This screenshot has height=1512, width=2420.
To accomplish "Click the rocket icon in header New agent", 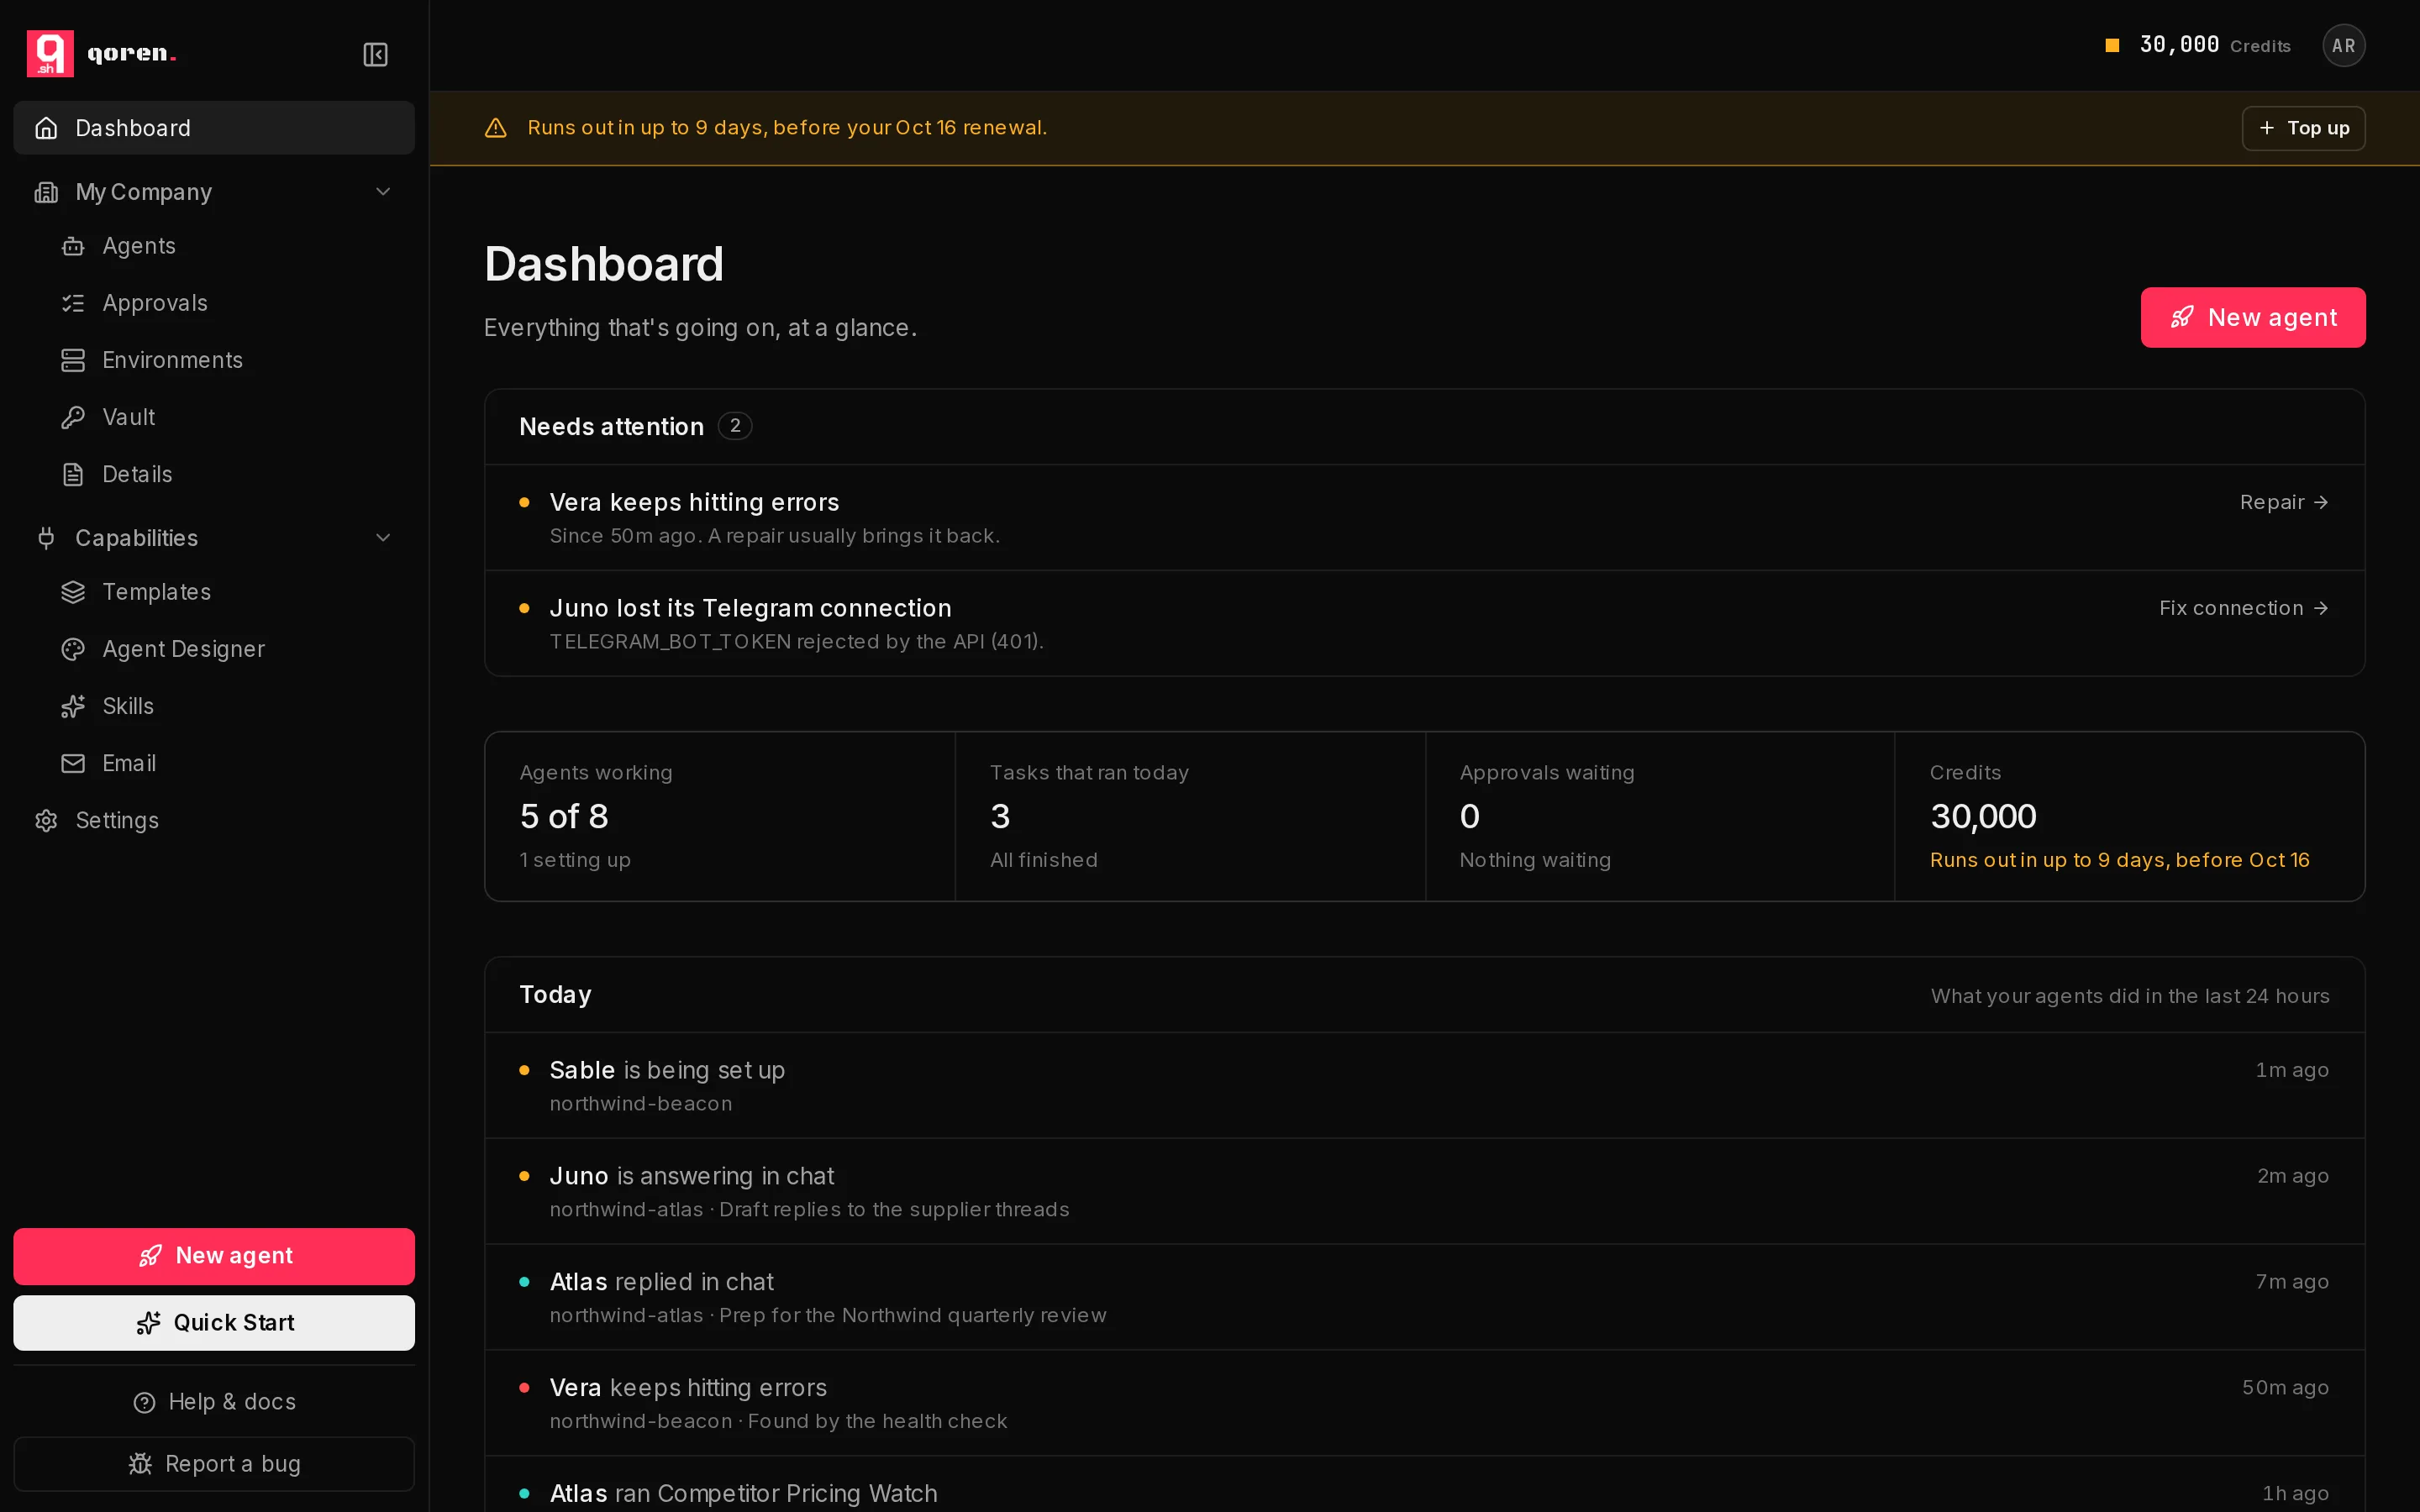I will point(2182,317).
